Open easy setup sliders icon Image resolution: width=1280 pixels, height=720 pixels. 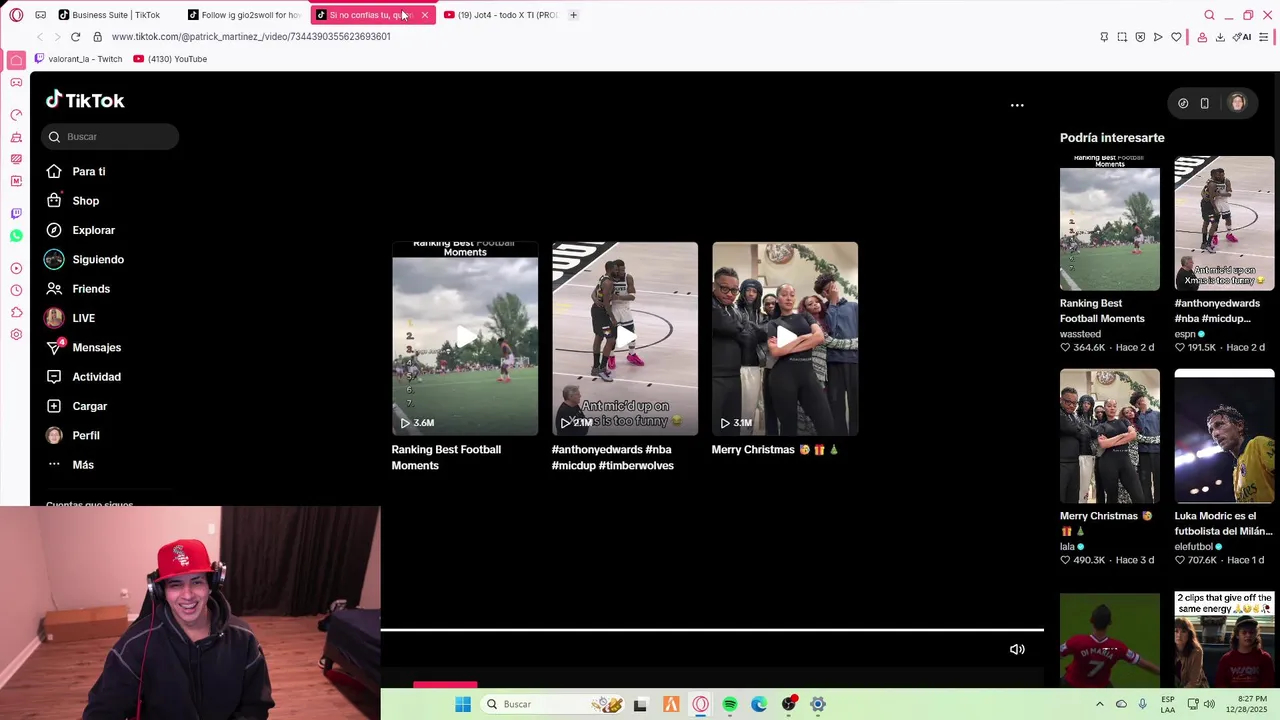(1264, 37)
